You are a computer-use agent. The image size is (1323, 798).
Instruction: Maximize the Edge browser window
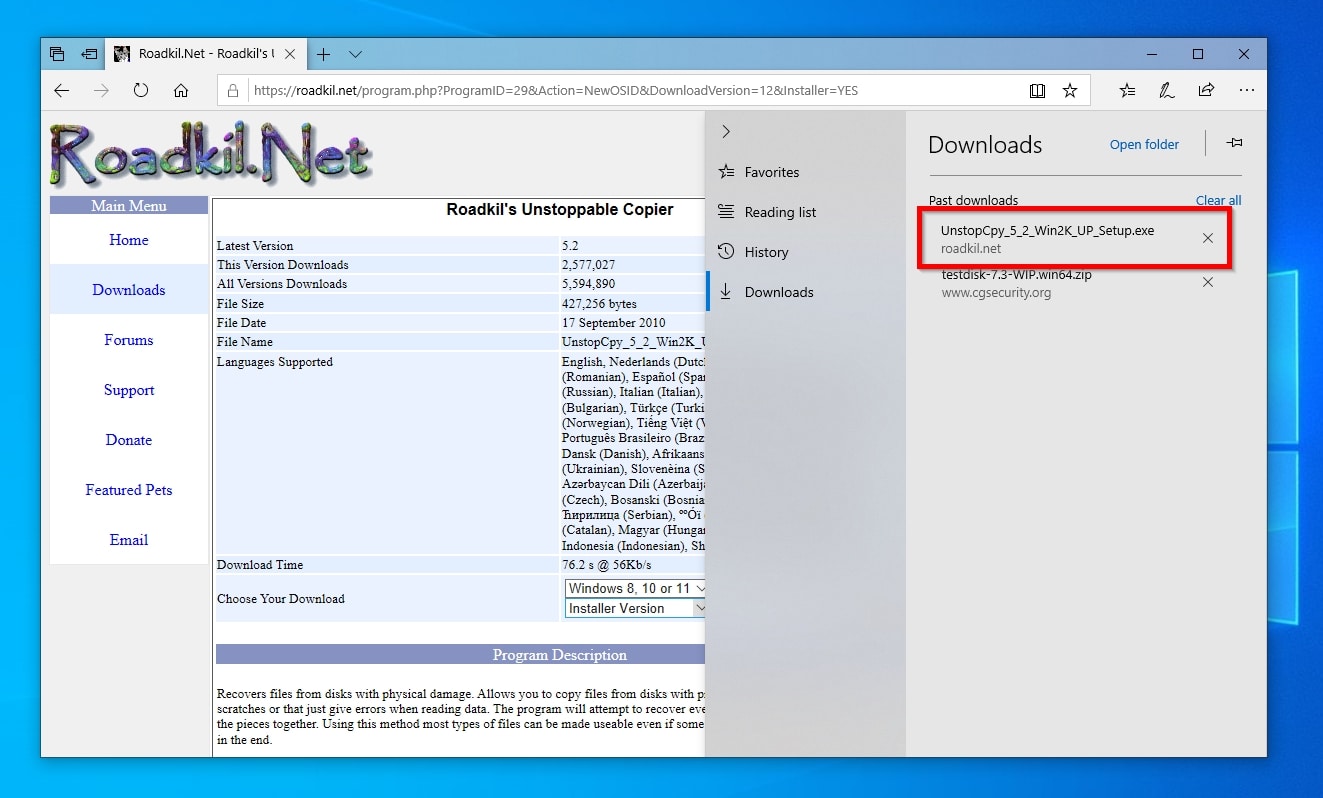point(1198,54)
